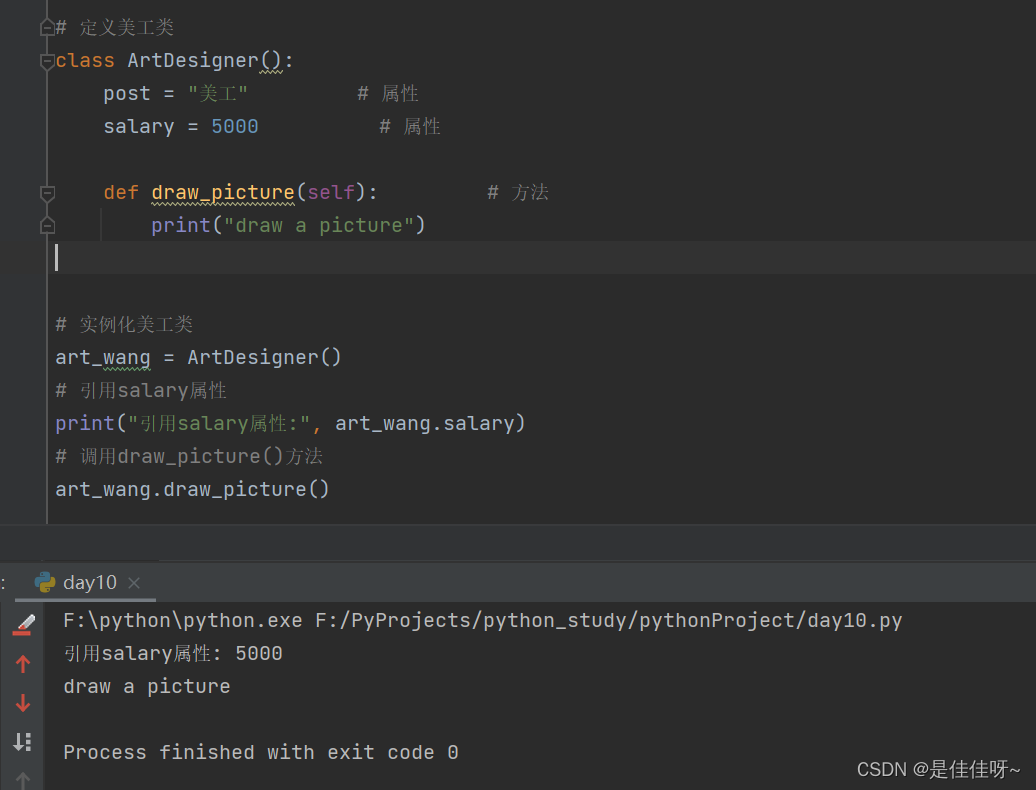Screen dimensions: 1036x790
Task: Click console output line 引用salary属性: 5000
Action: [x=173, y=653]
